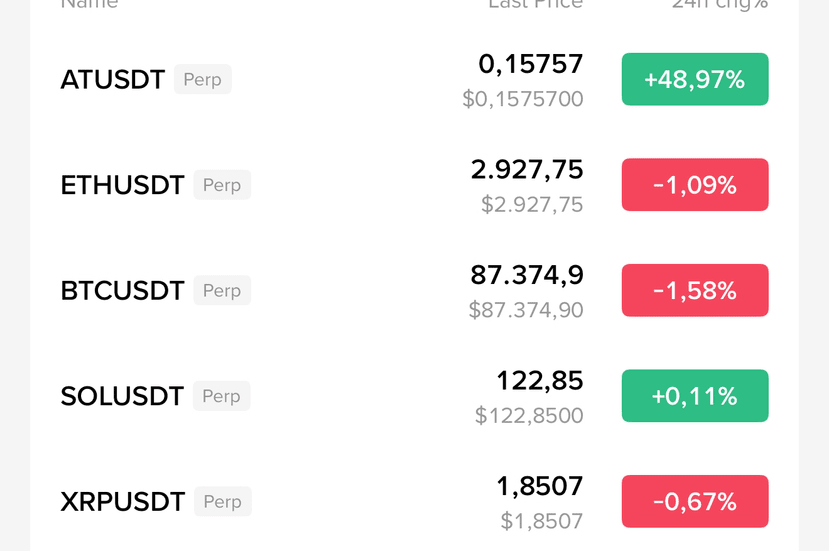This screenshot has height=551, width=829.
Task: Select the ETHUSDT last price 2.927,75
Action: [527, 169]
